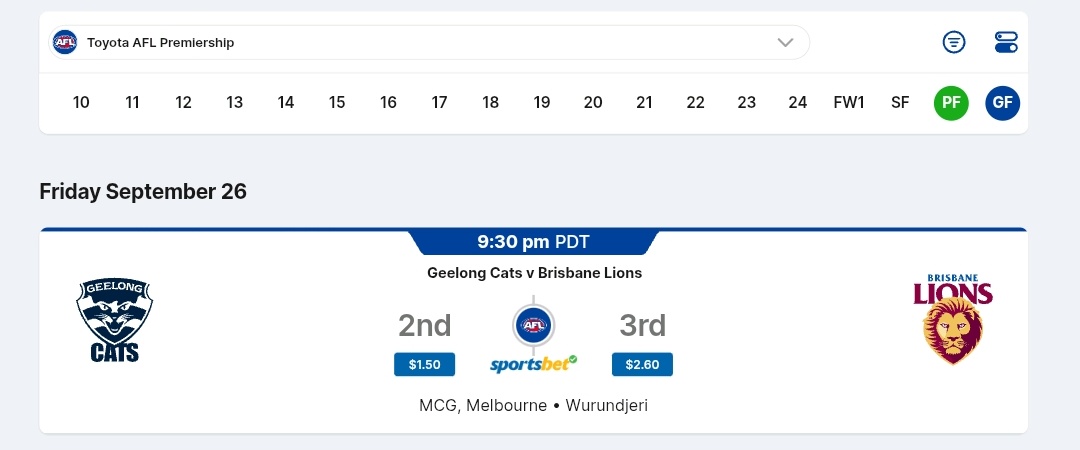Click the MCG, Melbourne venue text
The image size is (1080, 450).
[483, 406]
